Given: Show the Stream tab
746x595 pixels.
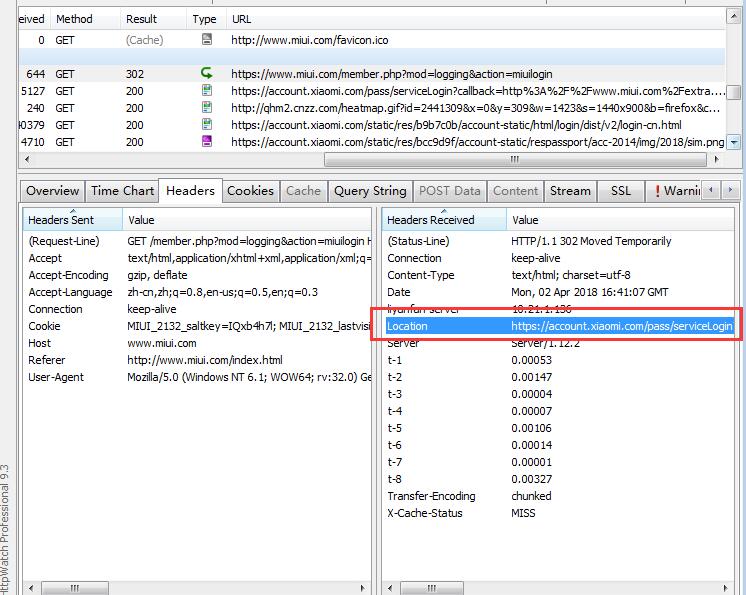Looking at the screenshot, I should (570, 191).
